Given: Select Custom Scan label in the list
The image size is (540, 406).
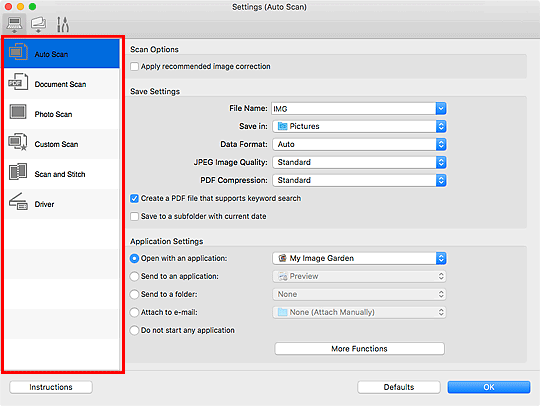Looking at the screenshot, I should (56, 144).
